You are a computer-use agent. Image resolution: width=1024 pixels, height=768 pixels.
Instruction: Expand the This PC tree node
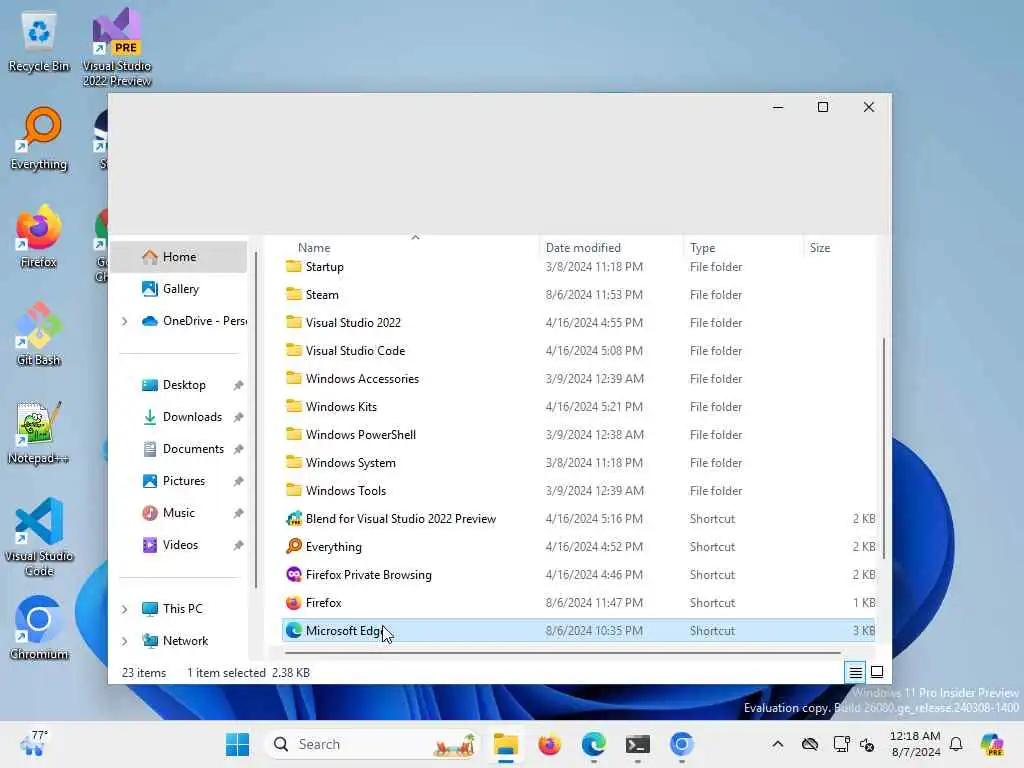pyautogui.click(x=124, y=609)
